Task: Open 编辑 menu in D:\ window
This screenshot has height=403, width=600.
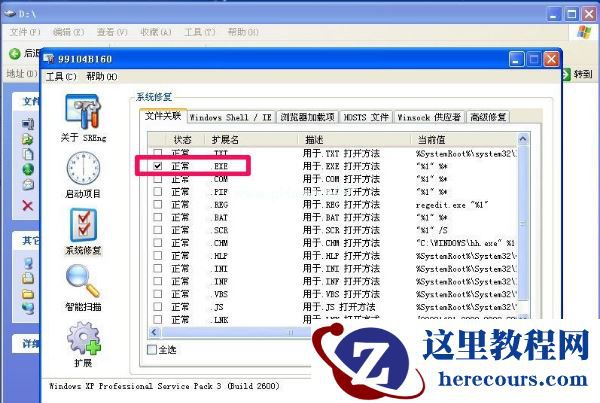Action: [68, 32]
